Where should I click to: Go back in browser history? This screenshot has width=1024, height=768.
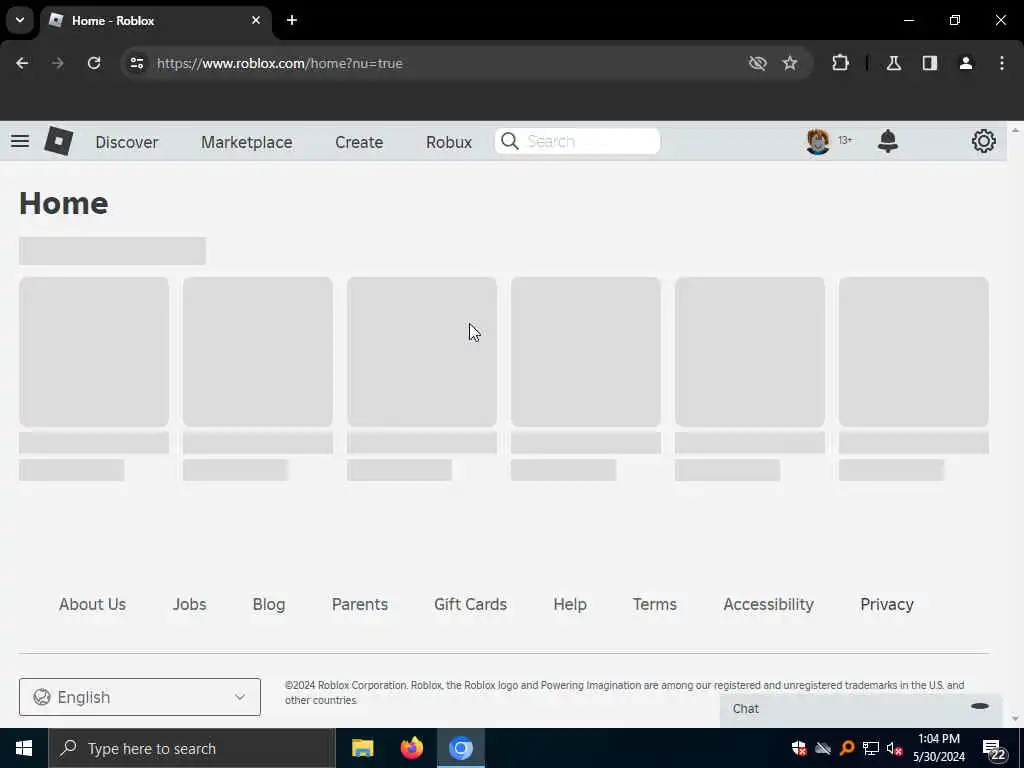[22, 63]
